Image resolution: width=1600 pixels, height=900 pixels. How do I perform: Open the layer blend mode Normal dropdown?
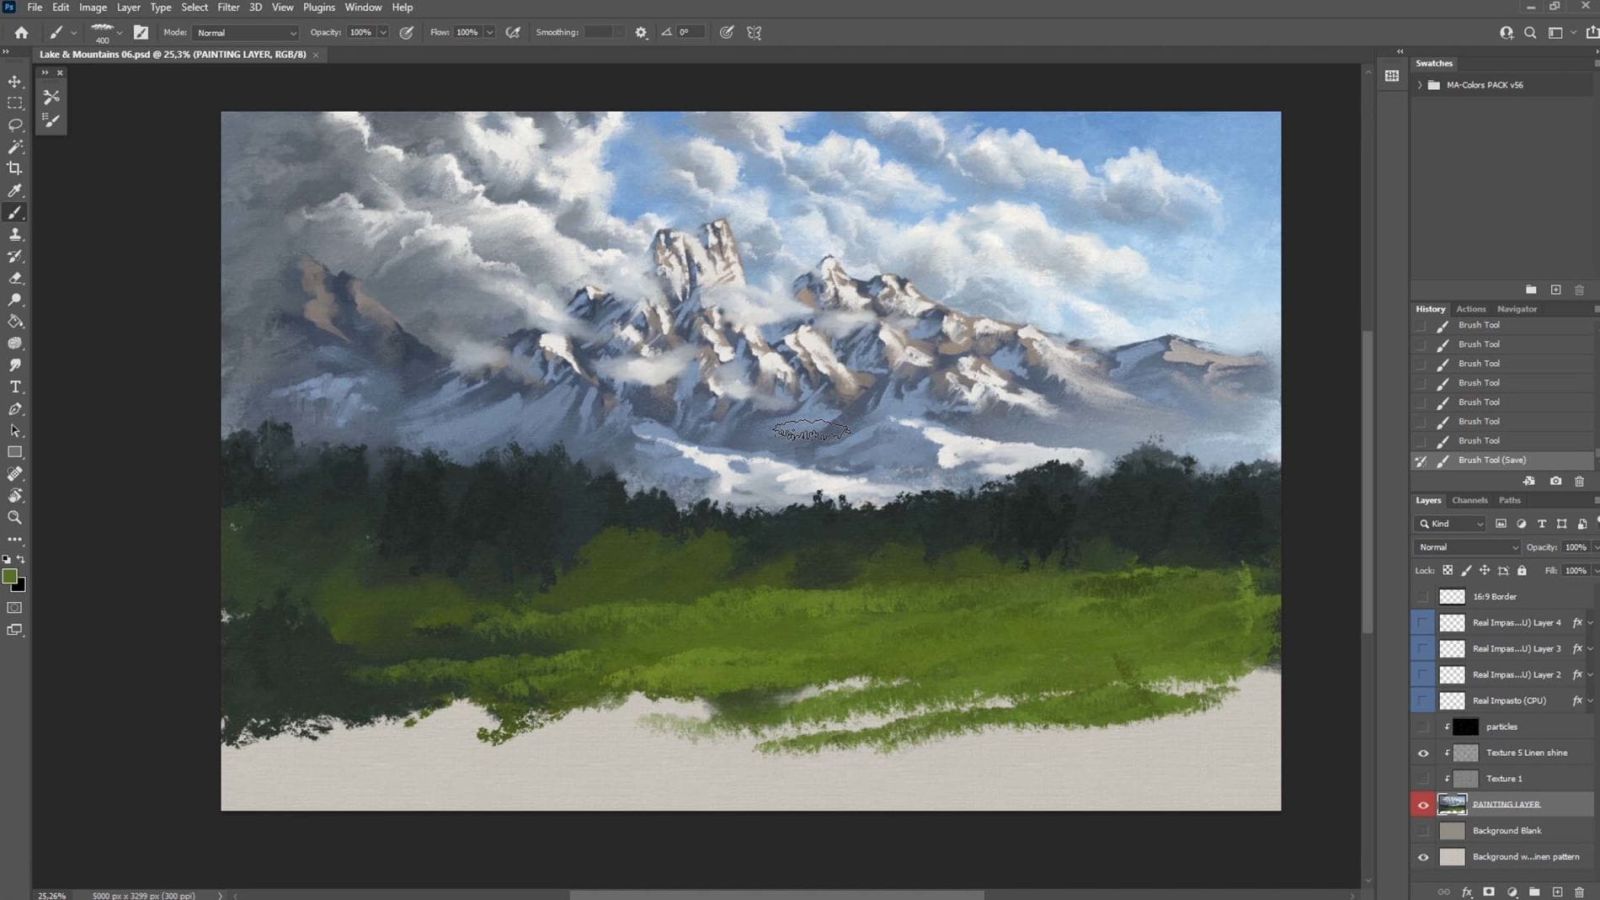pos(1466,547)
